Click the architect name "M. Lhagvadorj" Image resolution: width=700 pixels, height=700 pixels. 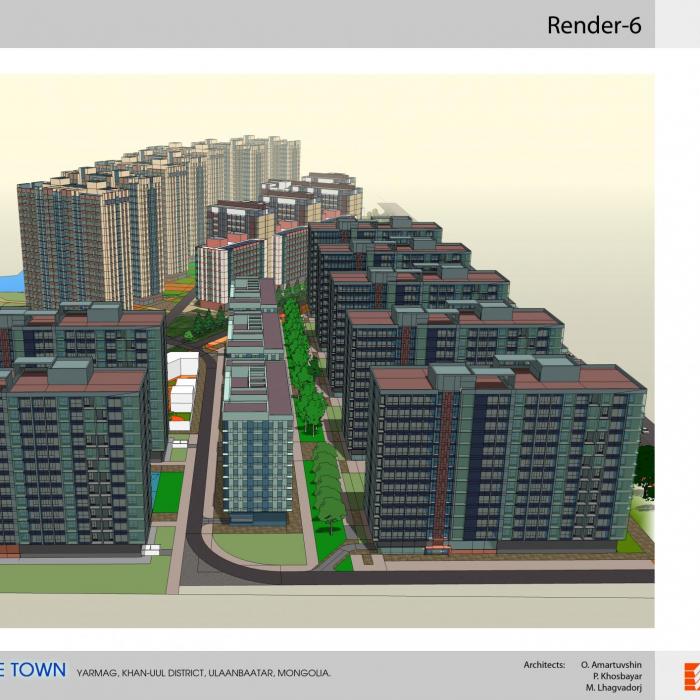pos(614,688)
